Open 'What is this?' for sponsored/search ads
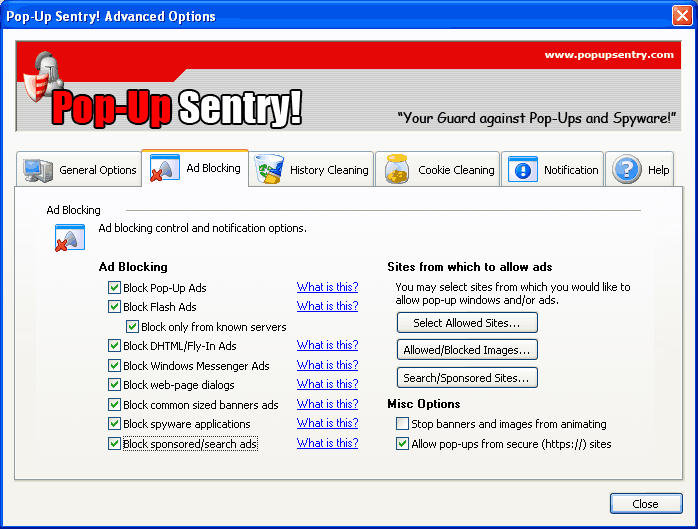 pos(328,443)
